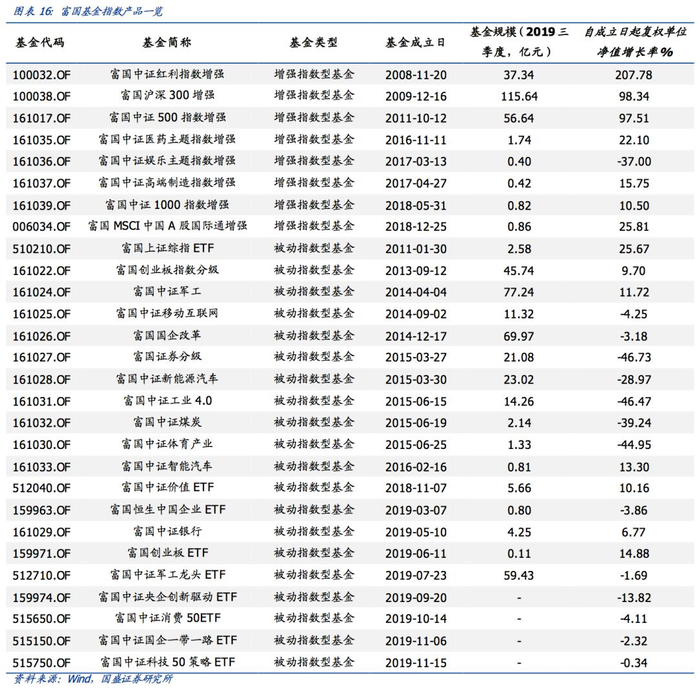The image size is (700, 689).
Task: Select the 富国沪深300增强 fund name
Action: click(x=167, y=96)
